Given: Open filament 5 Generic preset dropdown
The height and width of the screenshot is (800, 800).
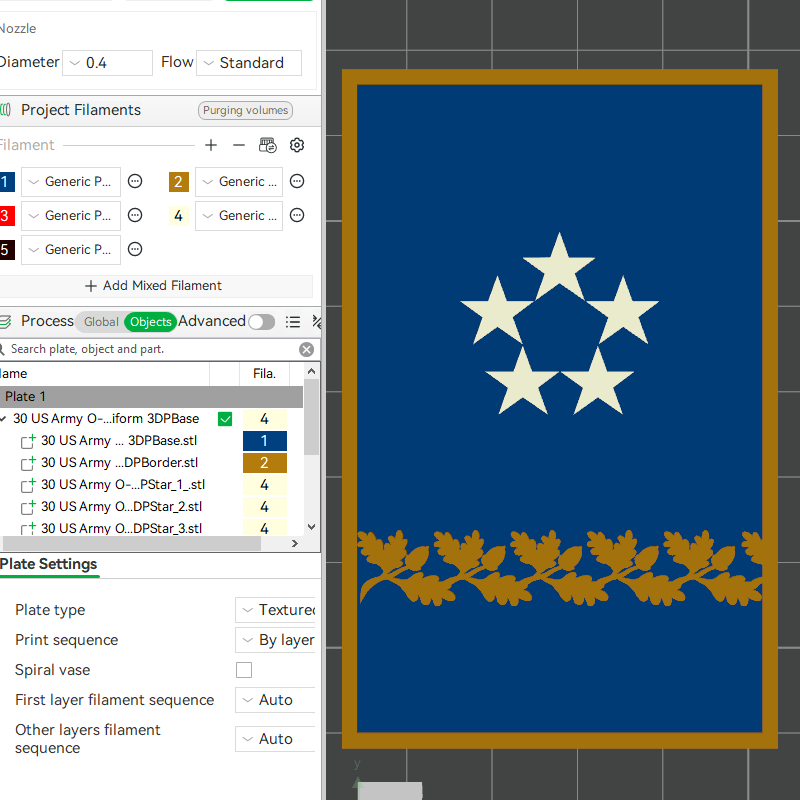Looking at the screenshot, I should point(71,250).
